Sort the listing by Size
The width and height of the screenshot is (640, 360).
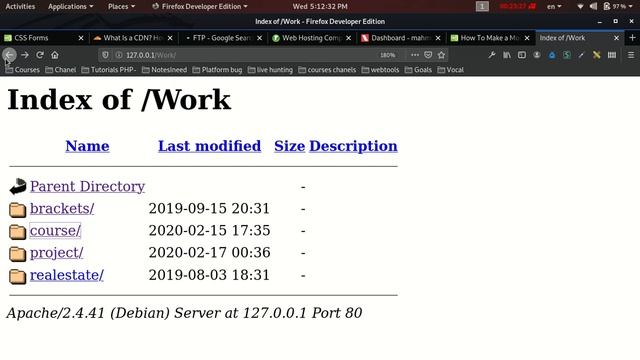tap(289, 146)
